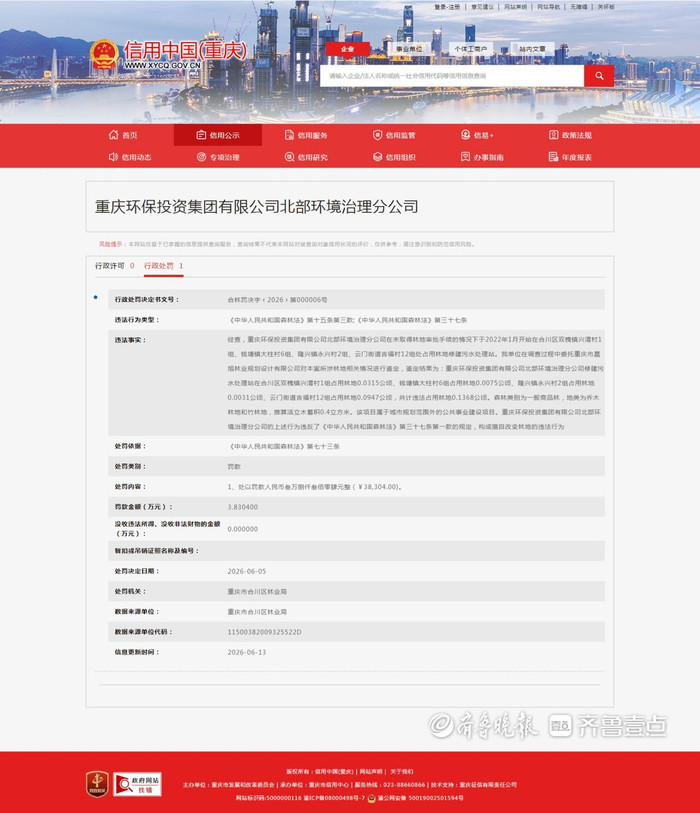Click the magnifier search button
Viewport: 700px width, 813px height.
599,76
